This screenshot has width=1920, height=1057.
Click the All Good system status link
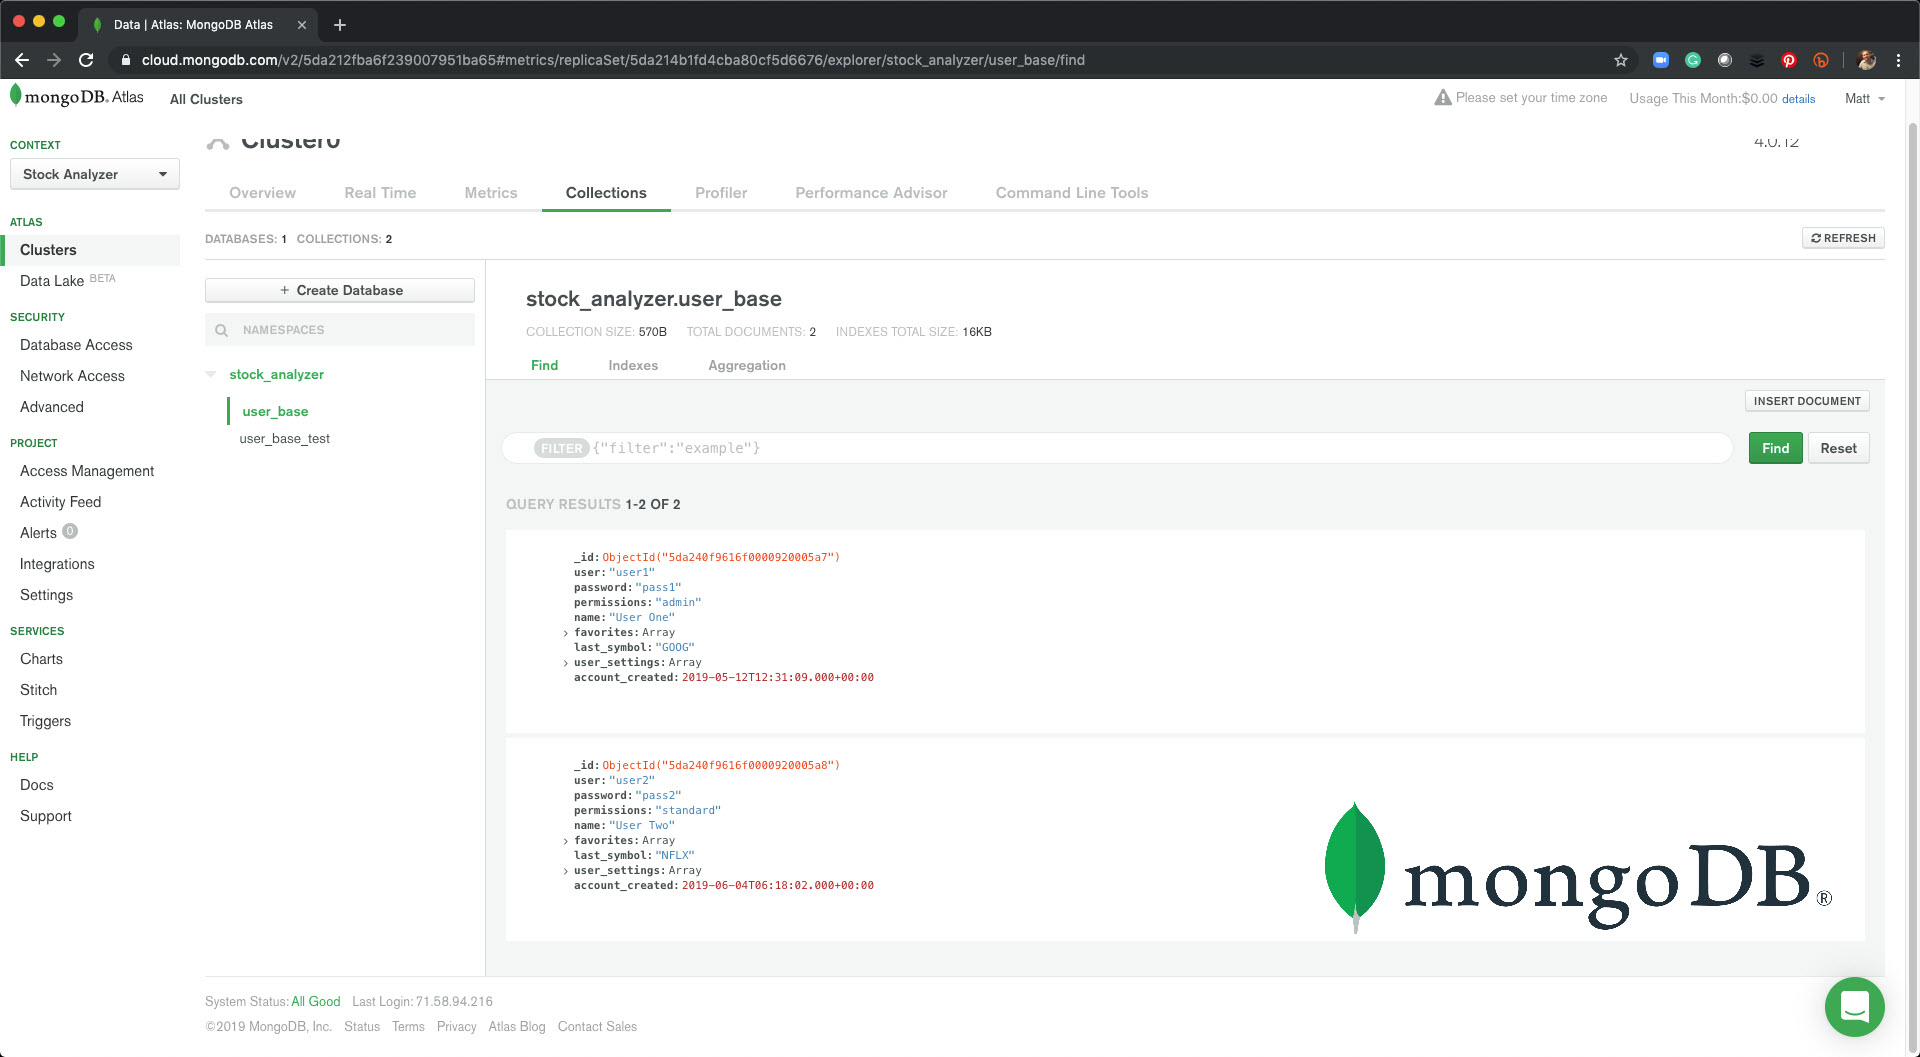coord(315,1001)
